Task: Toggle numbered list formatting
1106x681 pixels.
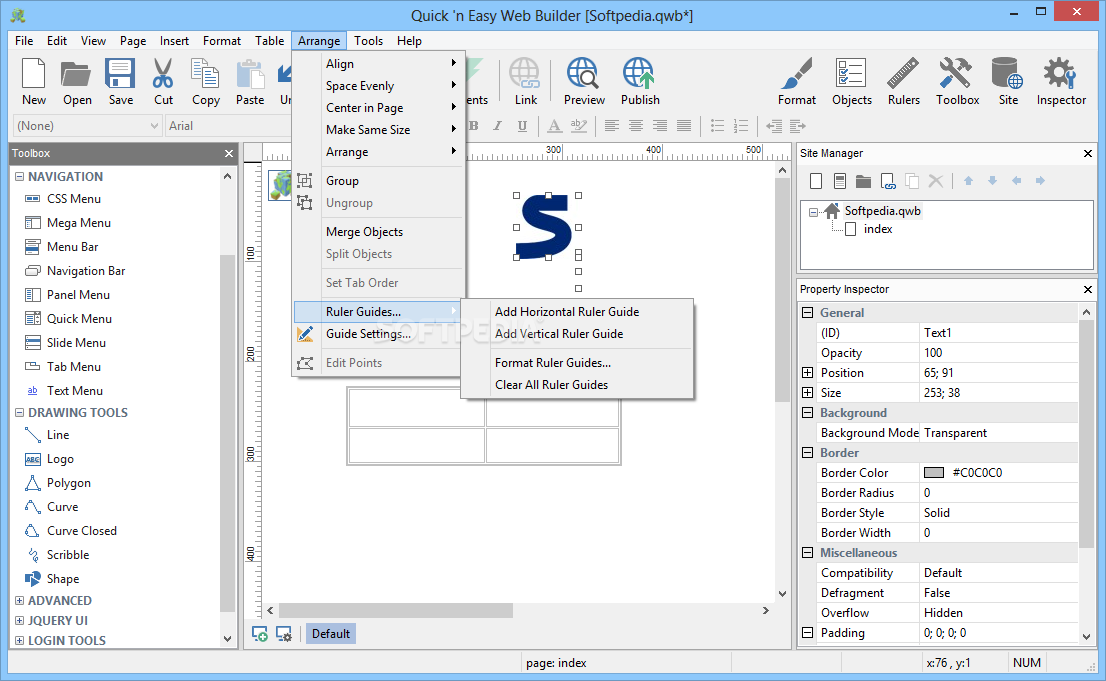Action: (741, 126)
